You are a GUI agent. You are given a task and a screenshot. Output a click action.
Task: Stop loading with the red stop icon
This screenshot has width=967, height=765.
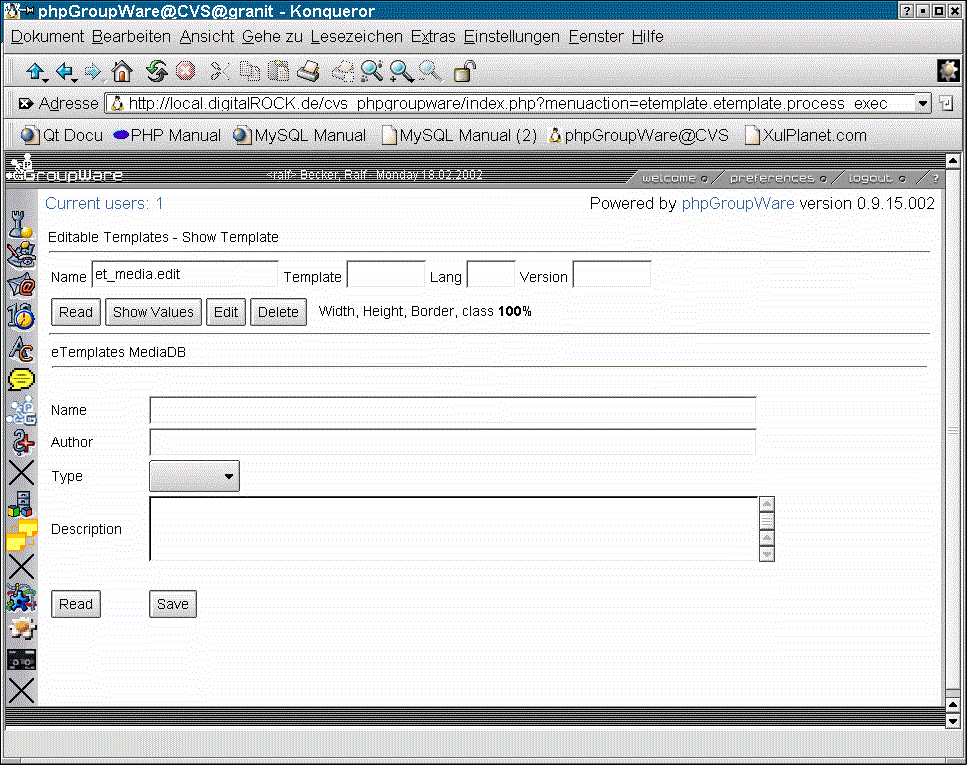click(186, 72)
